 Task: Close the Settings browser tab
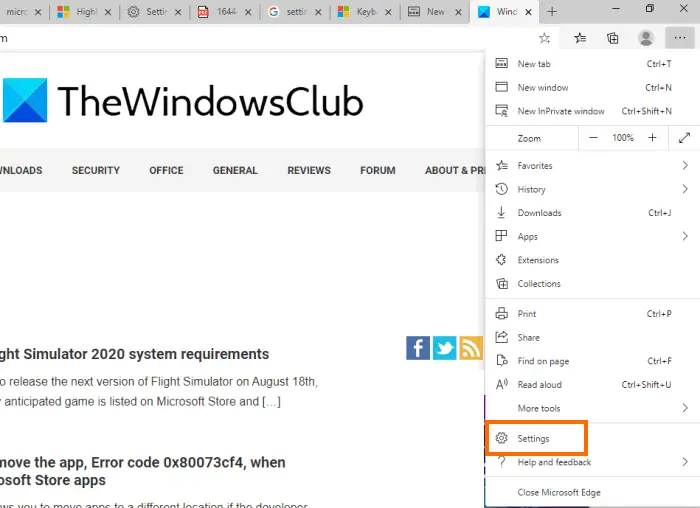[178, 12]
